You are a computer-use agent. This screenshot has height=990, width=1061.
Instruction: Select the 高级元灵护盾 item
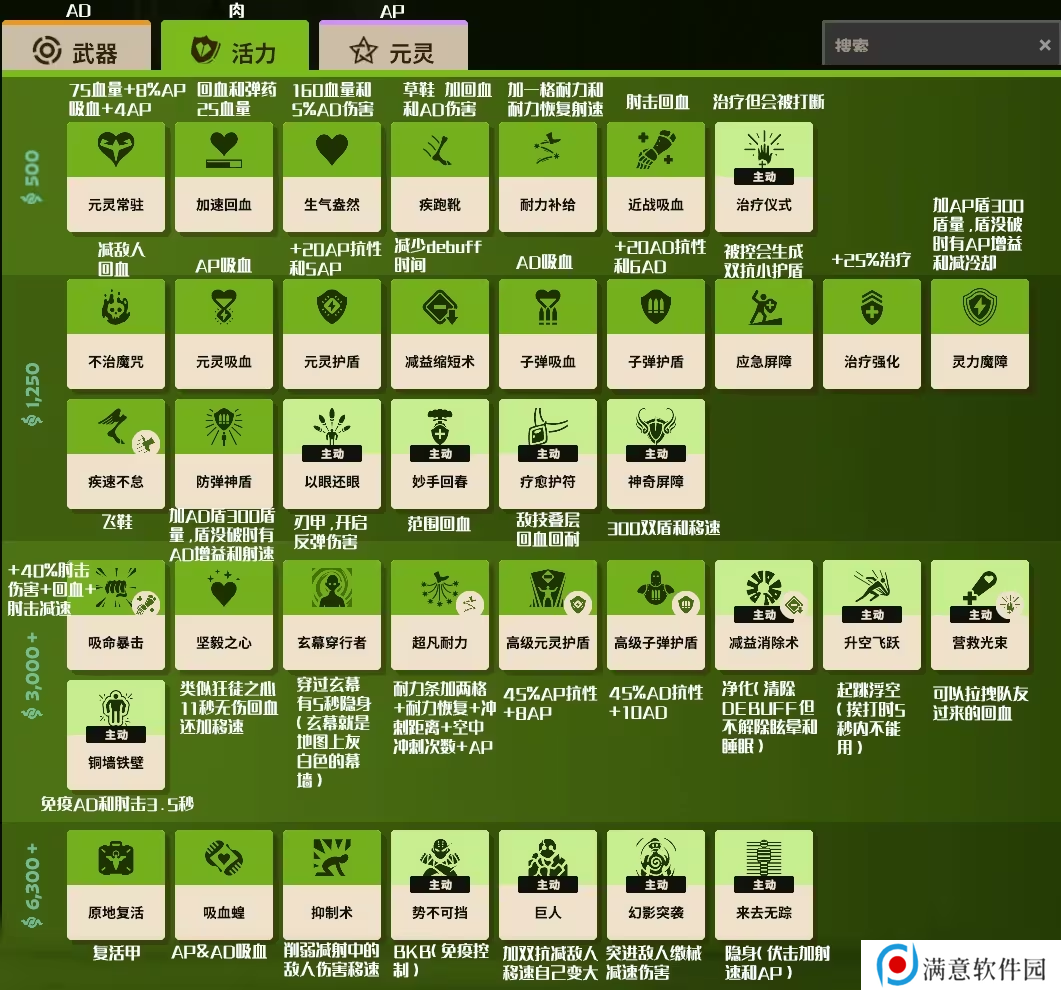click(x=548, y=615)
